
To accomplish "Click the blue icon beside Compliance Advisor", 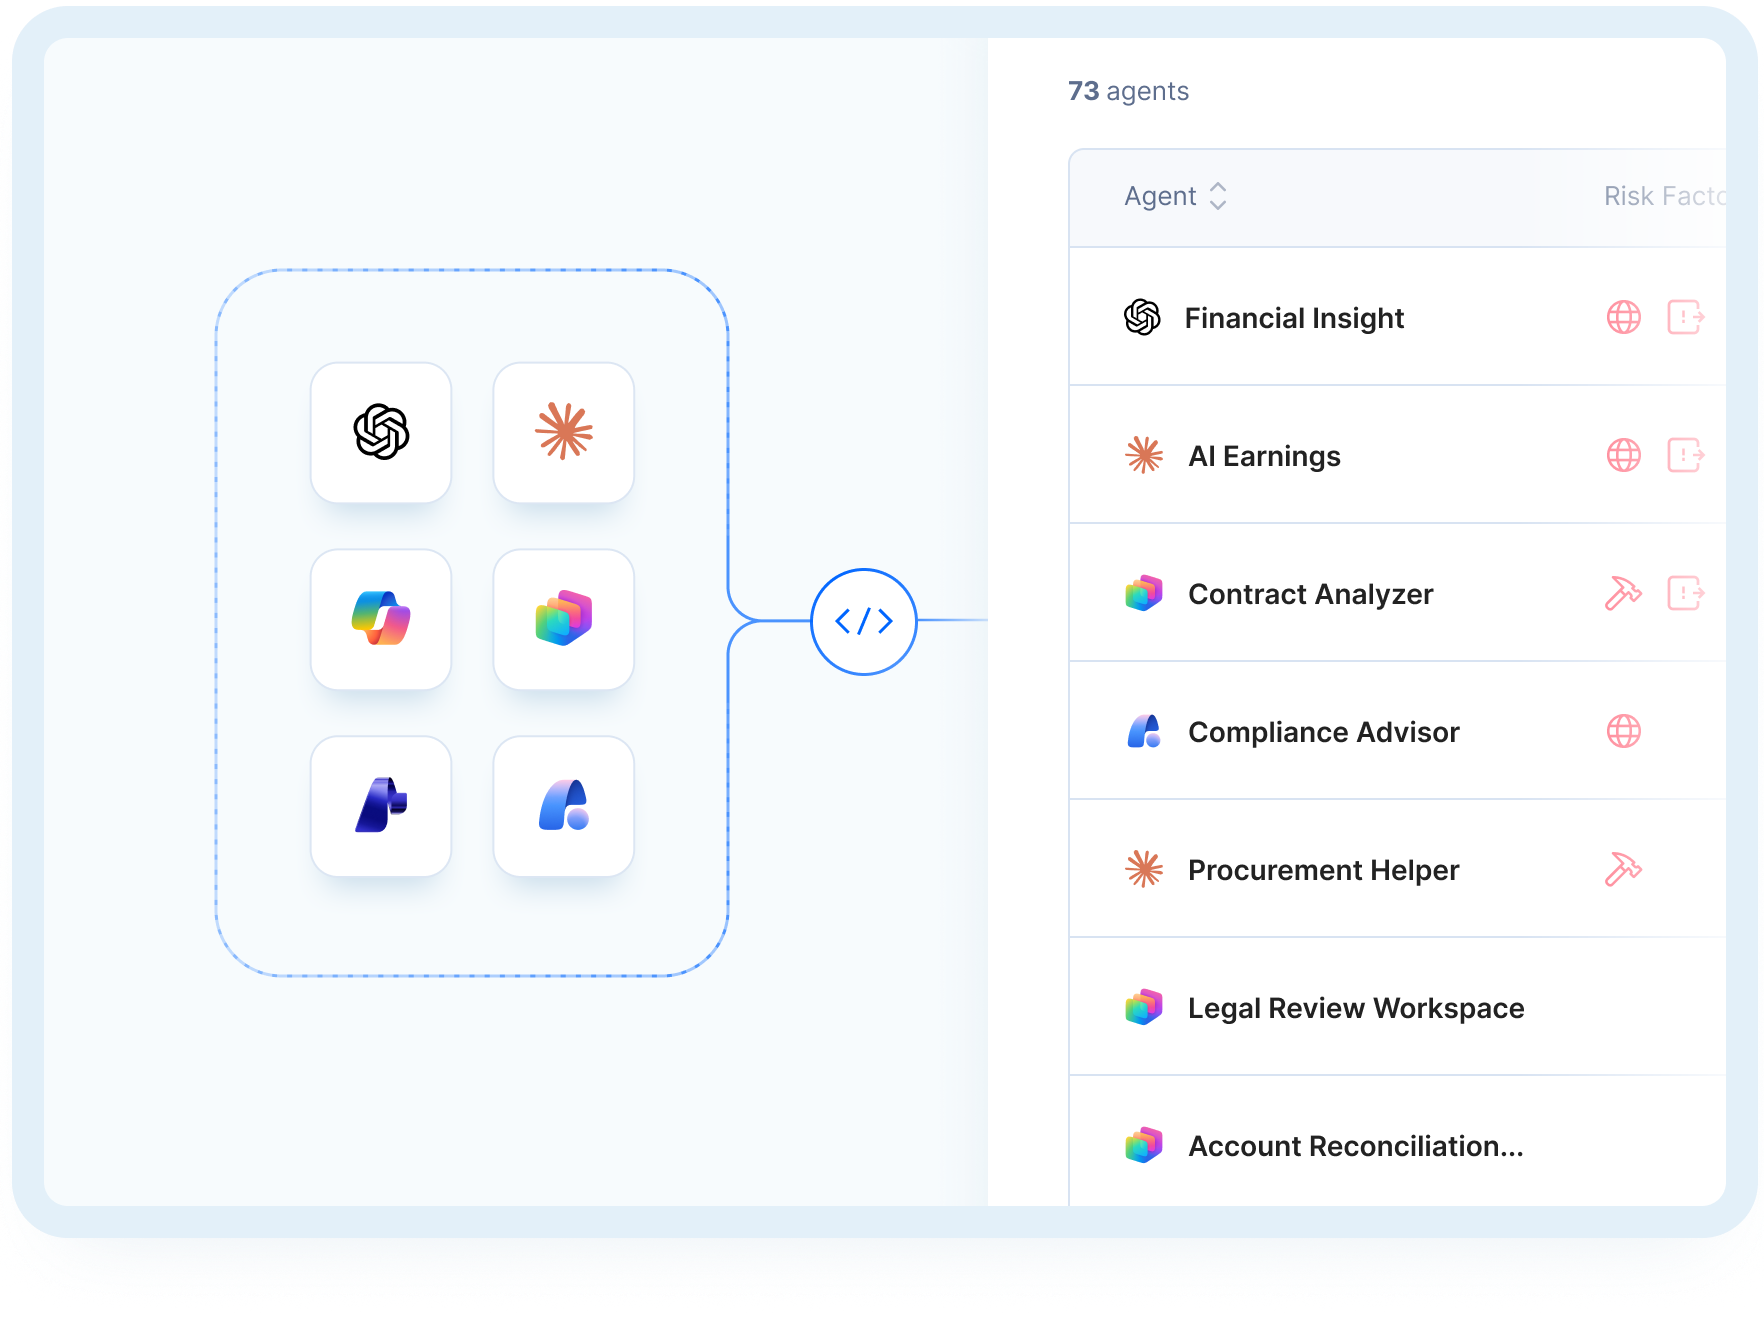I will click(x=1144, y=731).
